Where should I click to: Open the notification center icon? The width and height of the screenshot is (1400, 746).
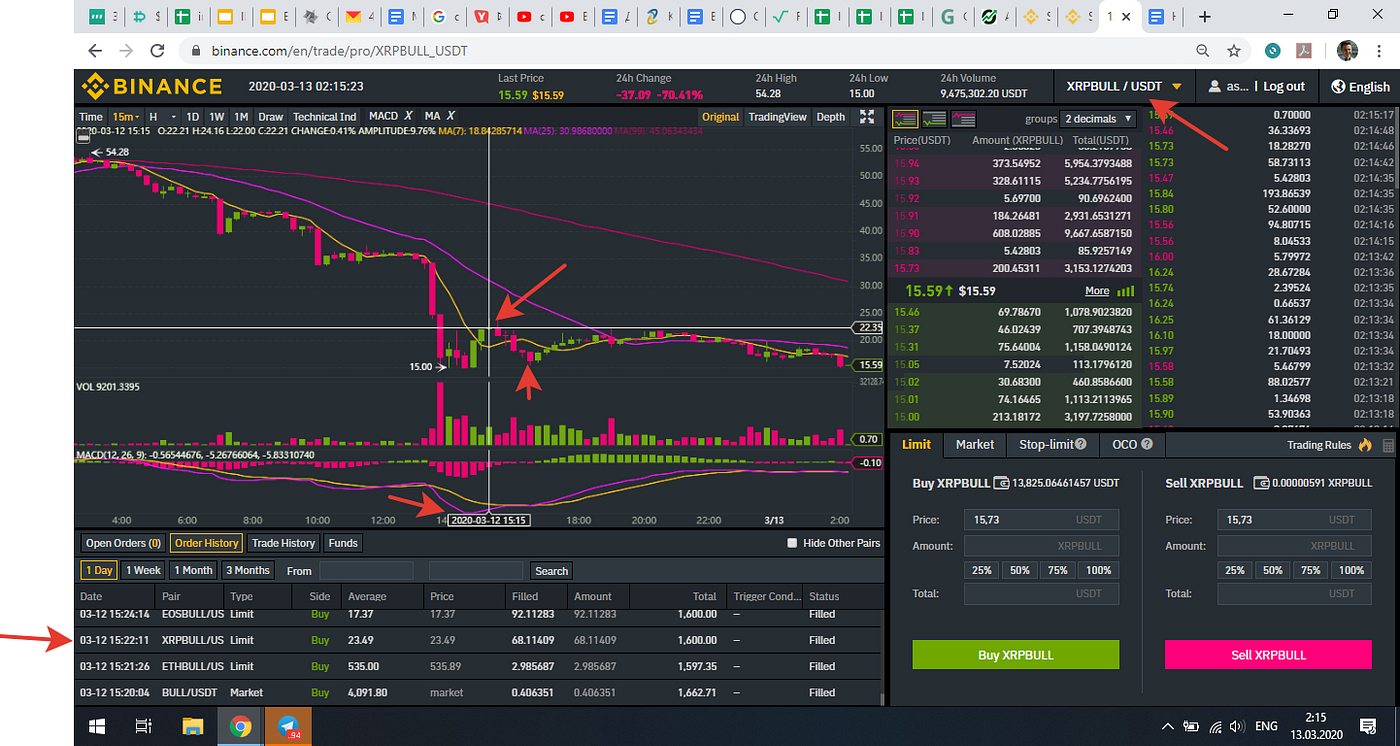(x=1368, y=726)
